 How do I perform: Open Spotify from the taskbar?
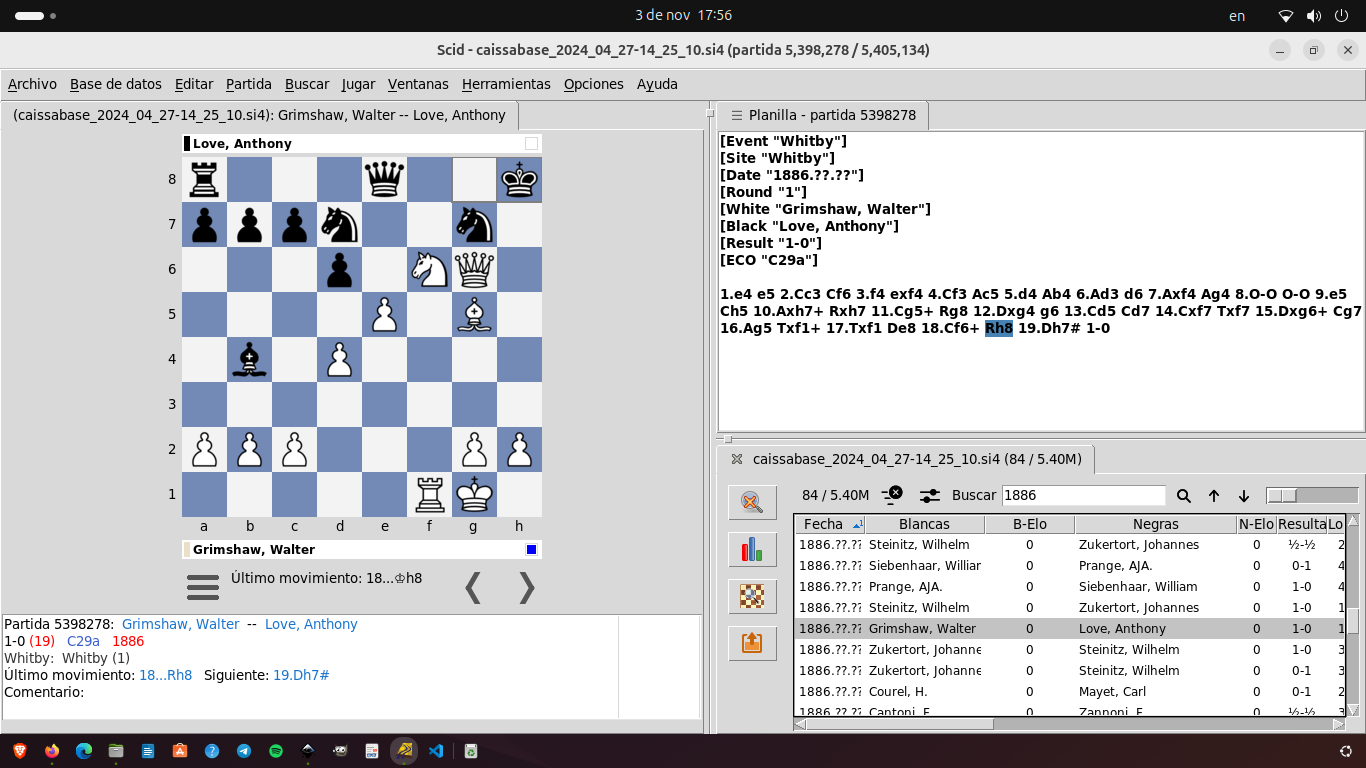tap(276, 750)
